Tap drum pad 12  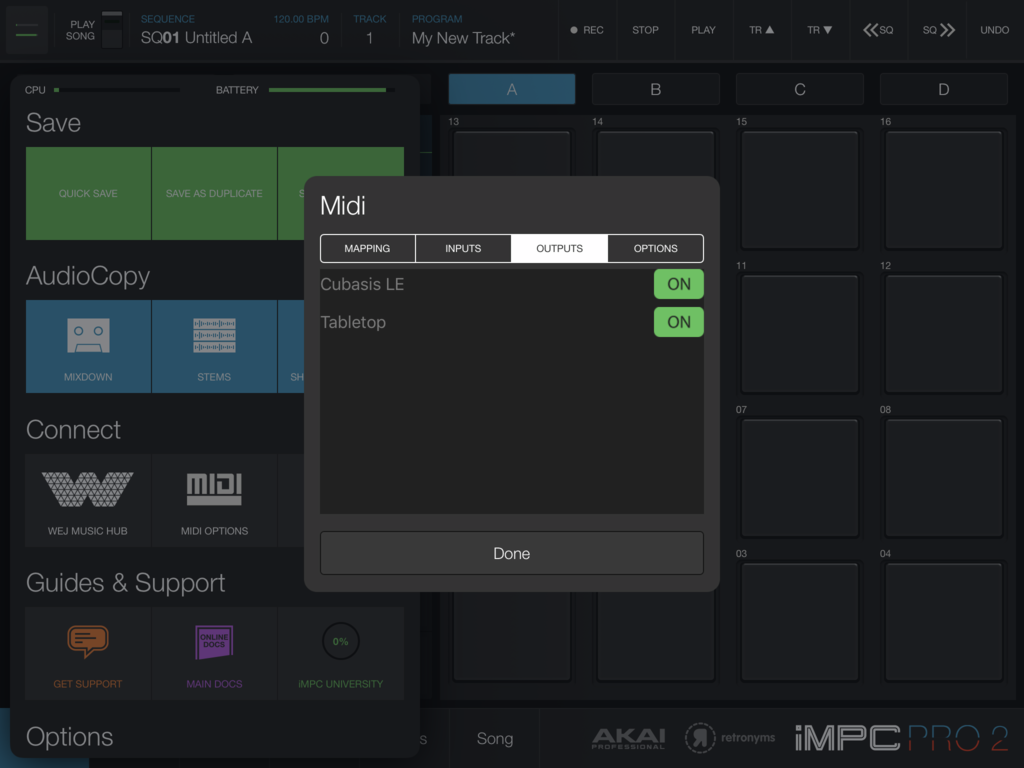(x=944, y=334)
